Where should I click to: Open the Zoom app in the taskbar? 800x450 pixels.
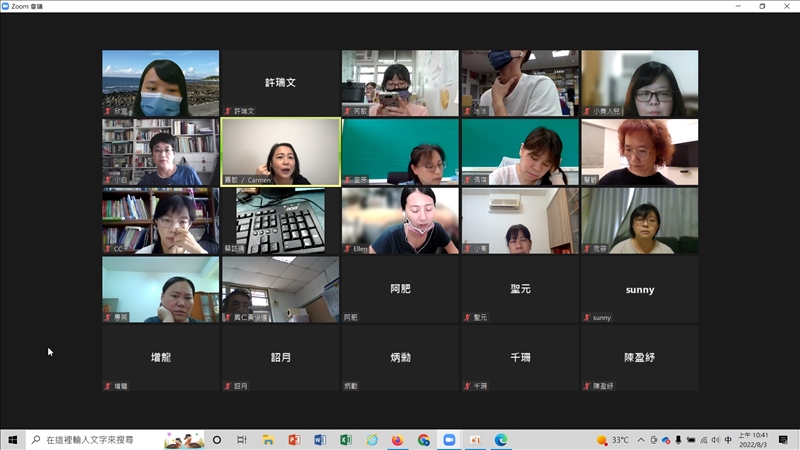[449, 440]
